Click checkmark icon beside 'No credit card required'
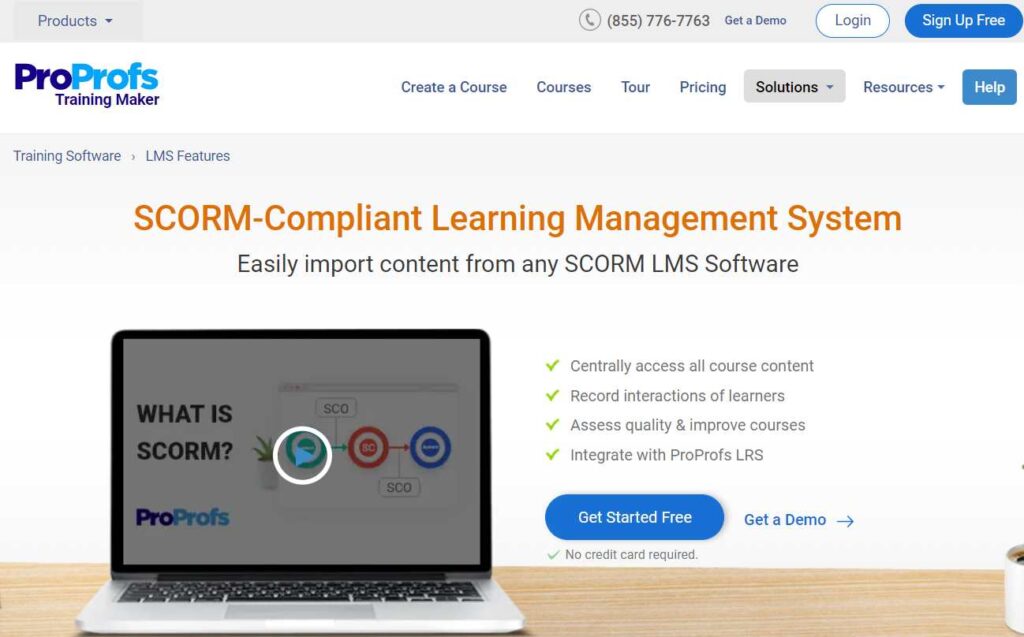Screen dimensions: 1024x637 coord(553,555)
